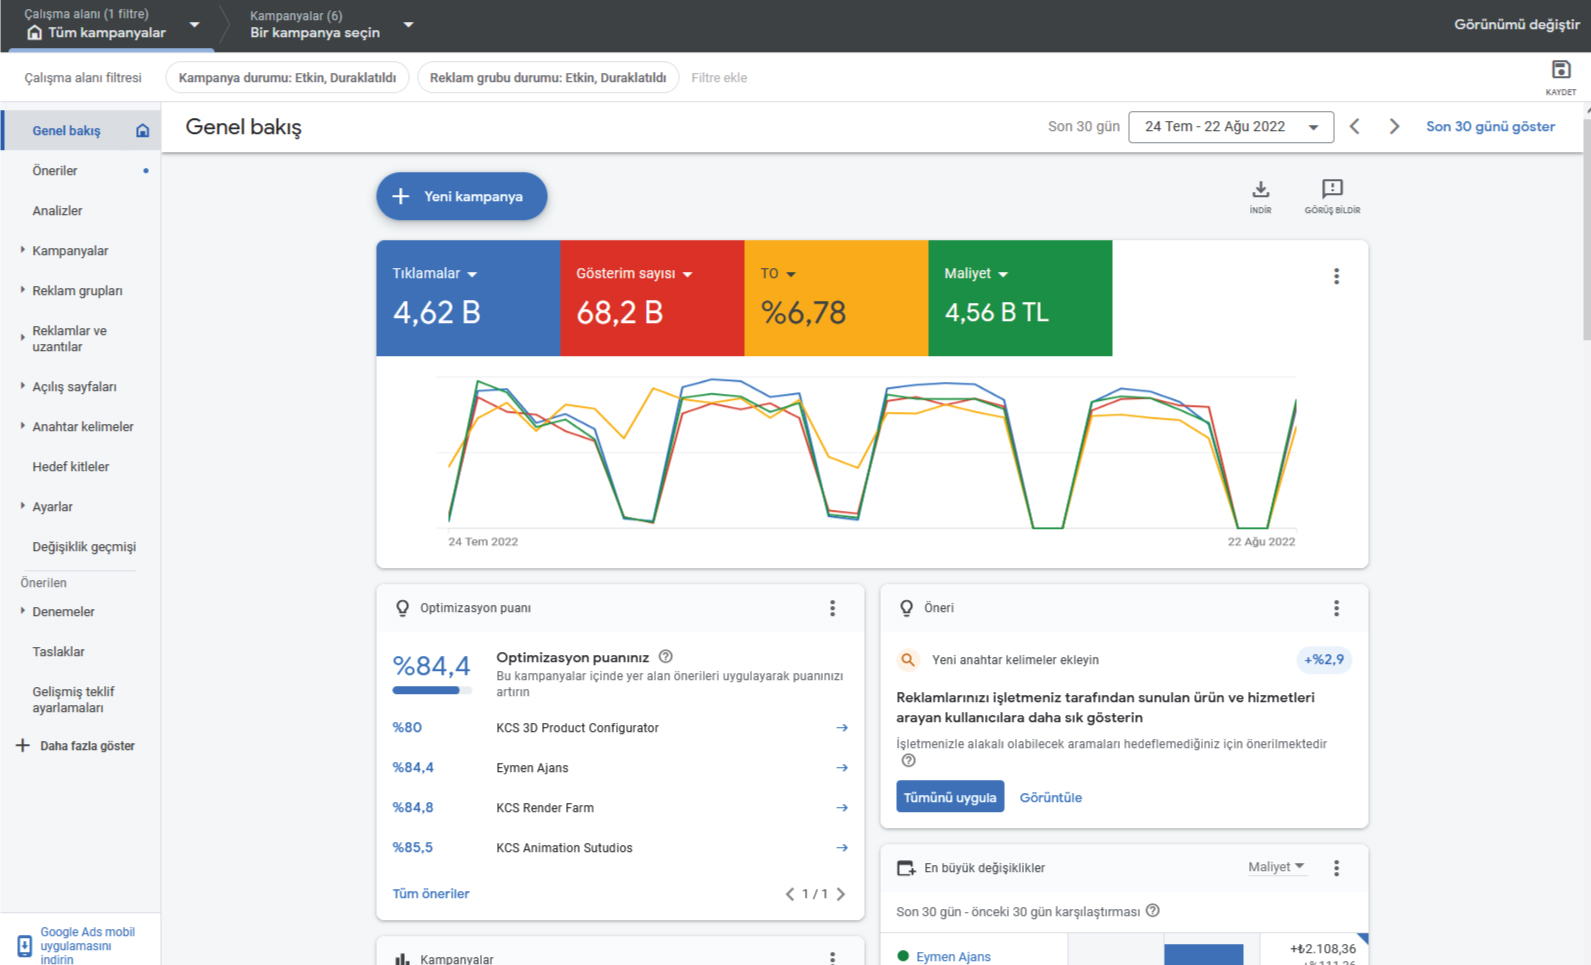1591x965 pixels.
Task: Click help icon beside Optimizasyon puanınız
Action: (666, 657)
